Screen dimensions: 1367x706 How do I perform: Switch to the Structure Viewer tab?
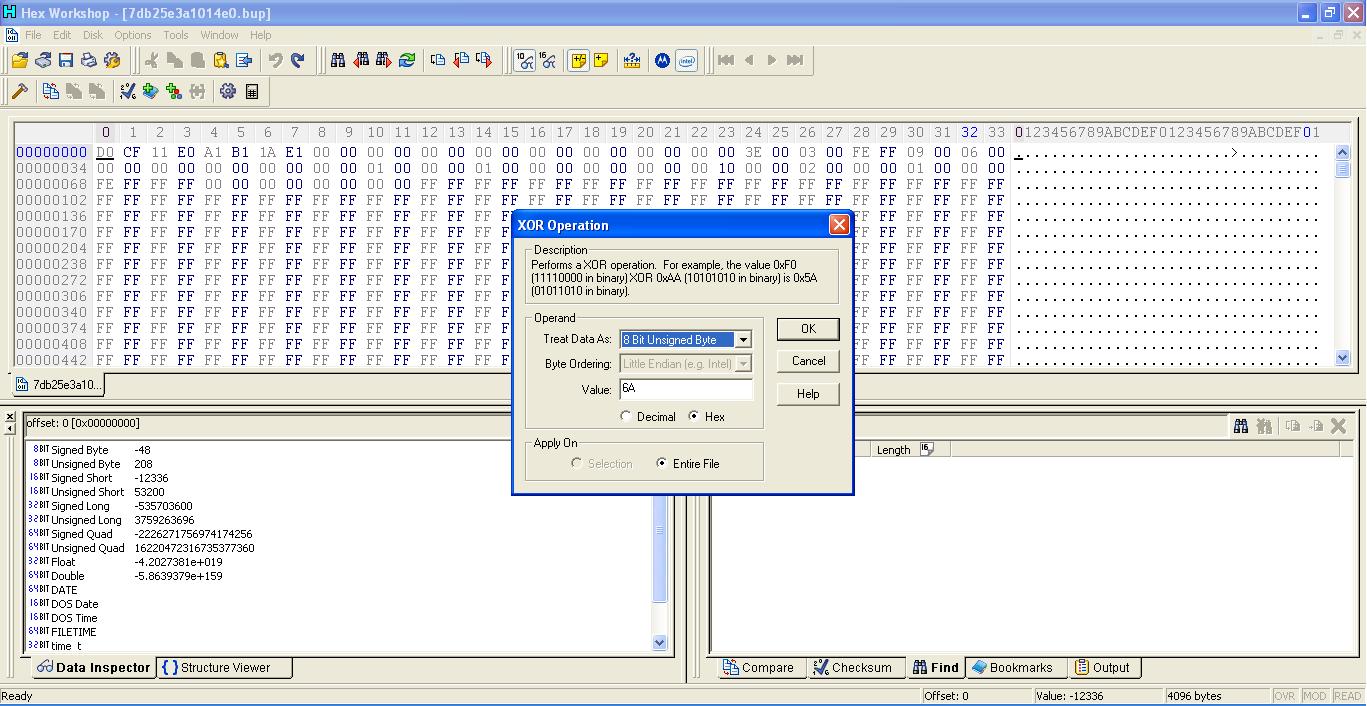point(225,668)
